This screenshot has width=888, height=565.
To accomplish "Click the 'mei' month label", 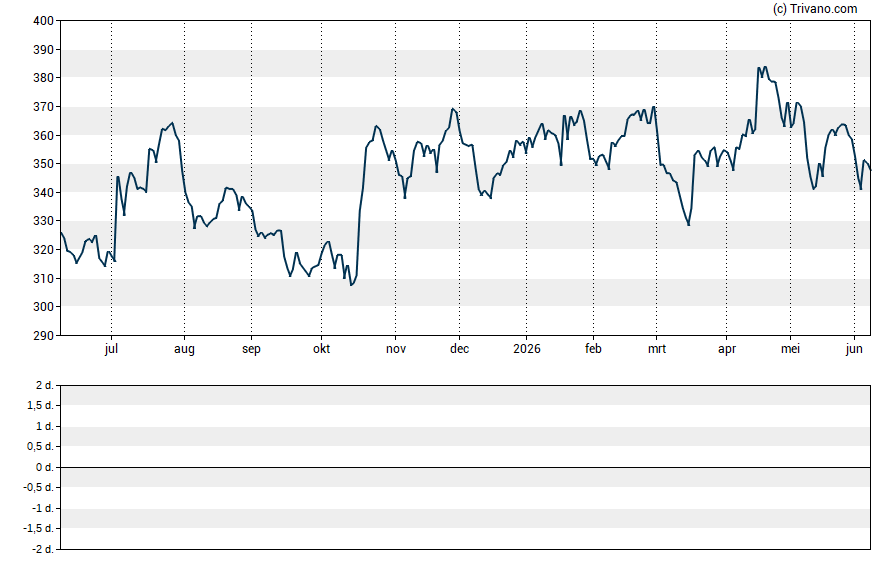I will tap(791, 349).
